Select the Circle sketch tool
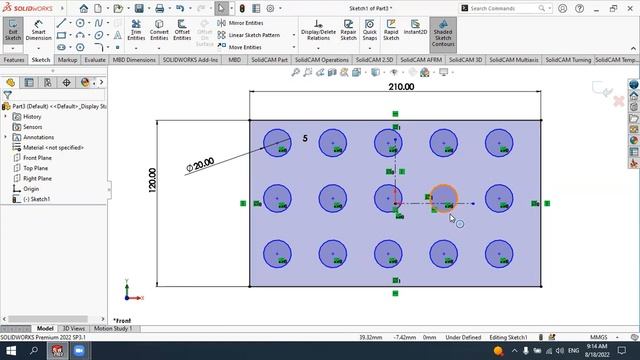The width and height of the screenshot is (640, 360). [x=80, y=23]
